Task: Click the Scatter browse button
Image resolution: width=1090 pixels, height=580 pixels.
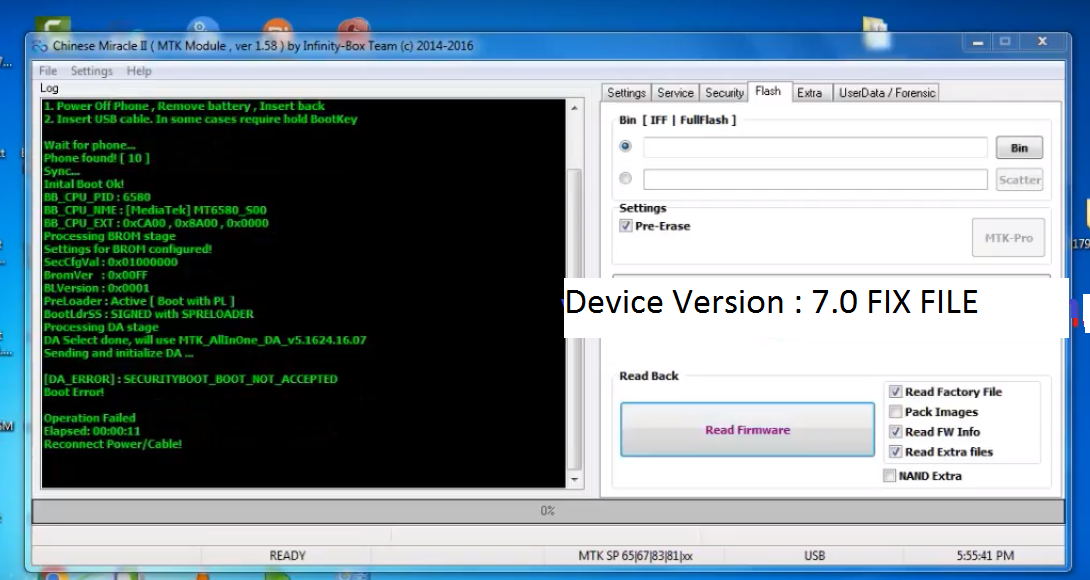Action: point(1019,179)
